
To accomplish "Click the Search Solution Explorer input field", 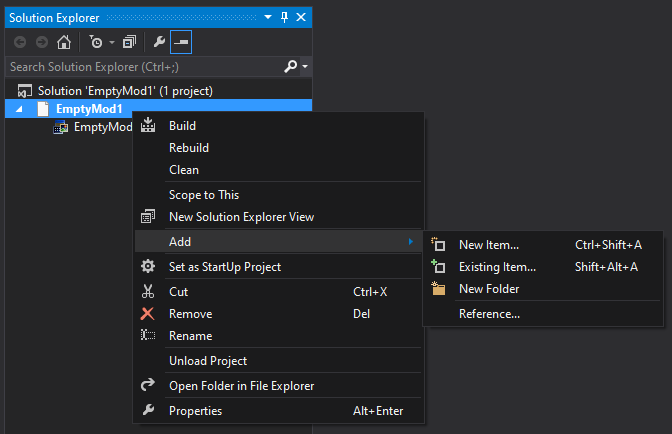I will tap(140, 66).
